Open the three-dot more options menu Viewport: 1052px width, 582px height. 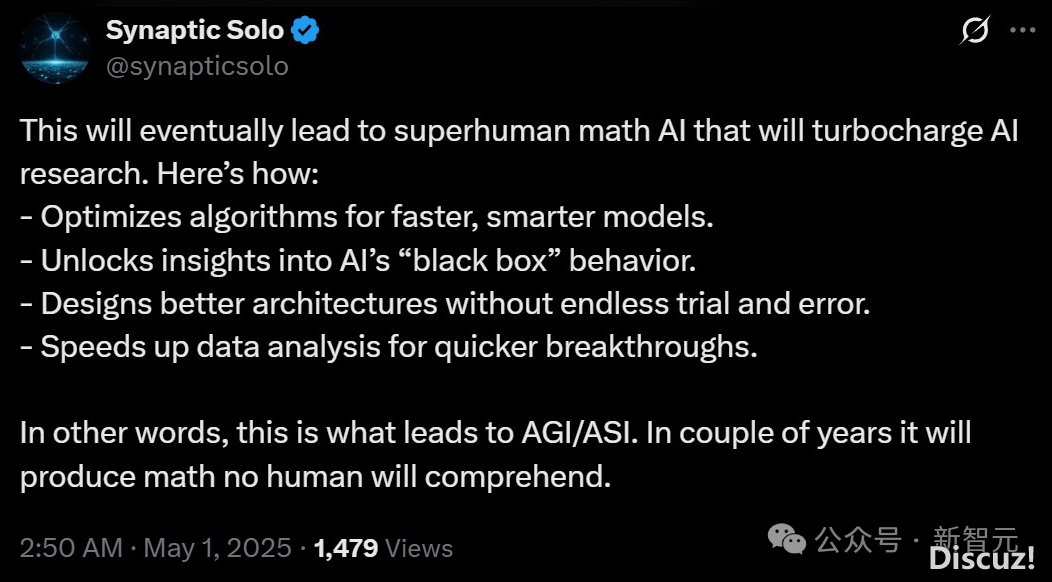1022,30
